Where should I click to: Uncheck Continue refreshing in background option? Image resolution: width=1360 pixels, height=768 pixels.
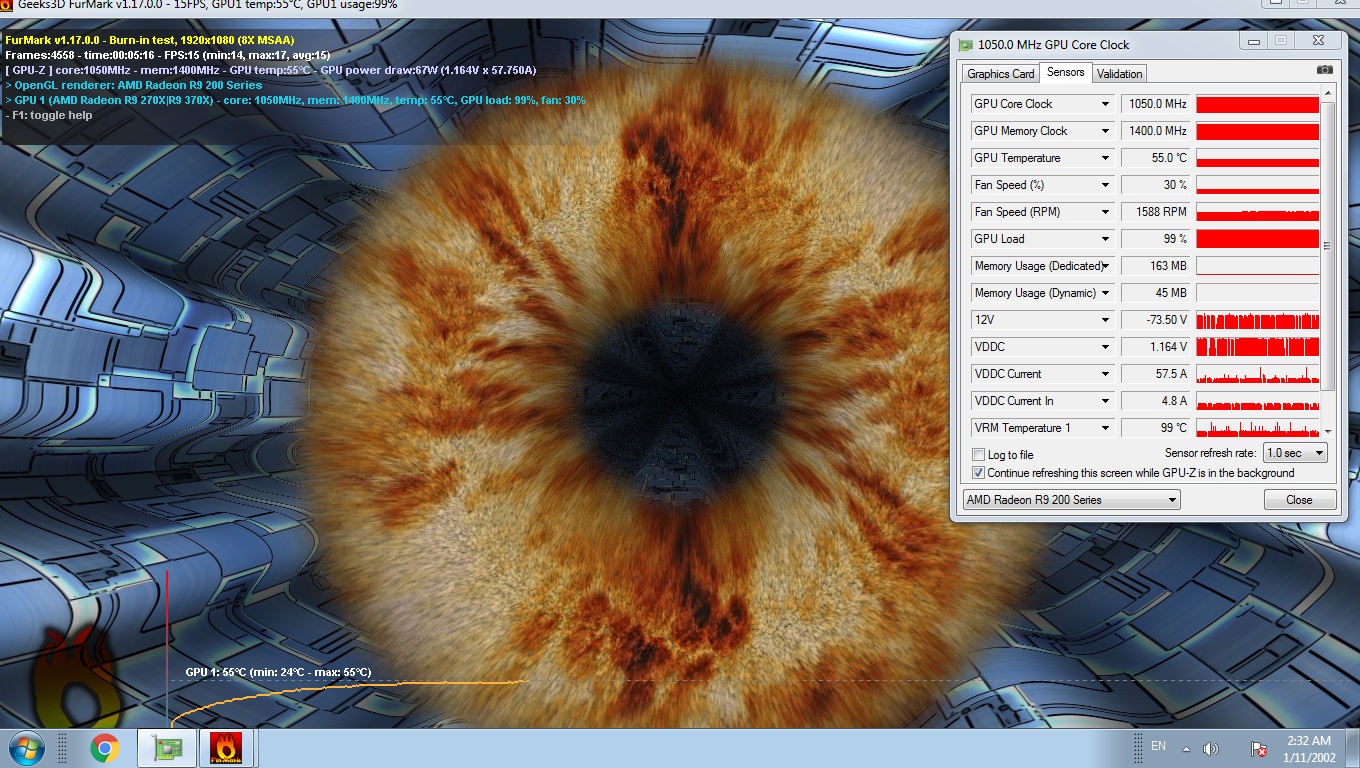pyautogui.click(x=979, y=473)
